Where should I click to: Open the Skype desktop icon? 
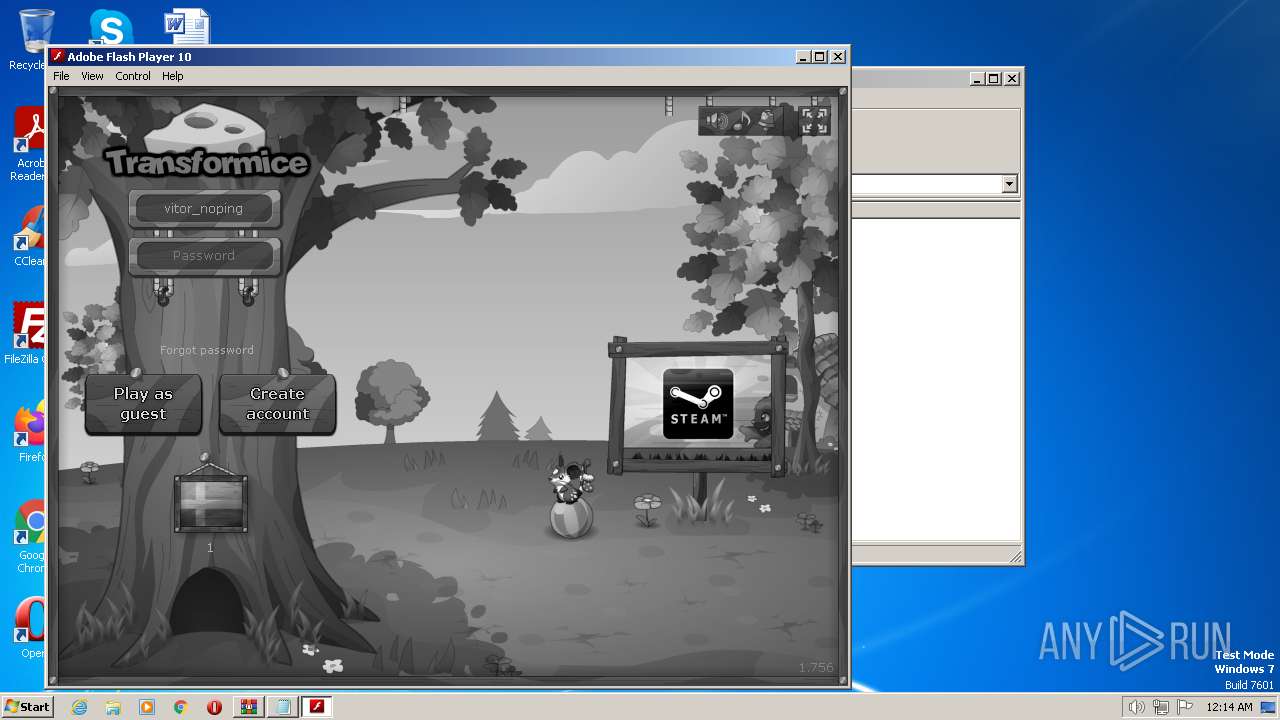pyautogui.click(x=111, y=28)
